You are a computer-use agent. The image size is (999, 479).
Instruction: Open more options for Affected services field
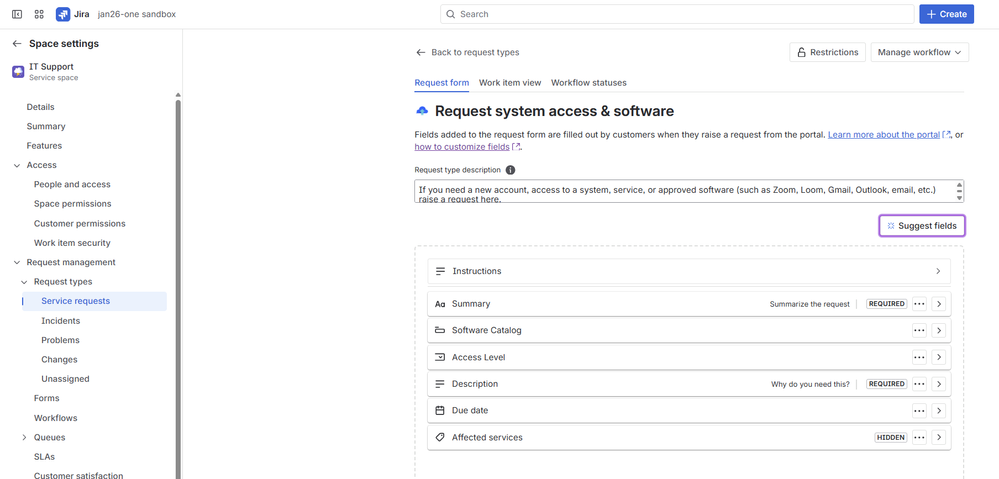coord(919,438)
